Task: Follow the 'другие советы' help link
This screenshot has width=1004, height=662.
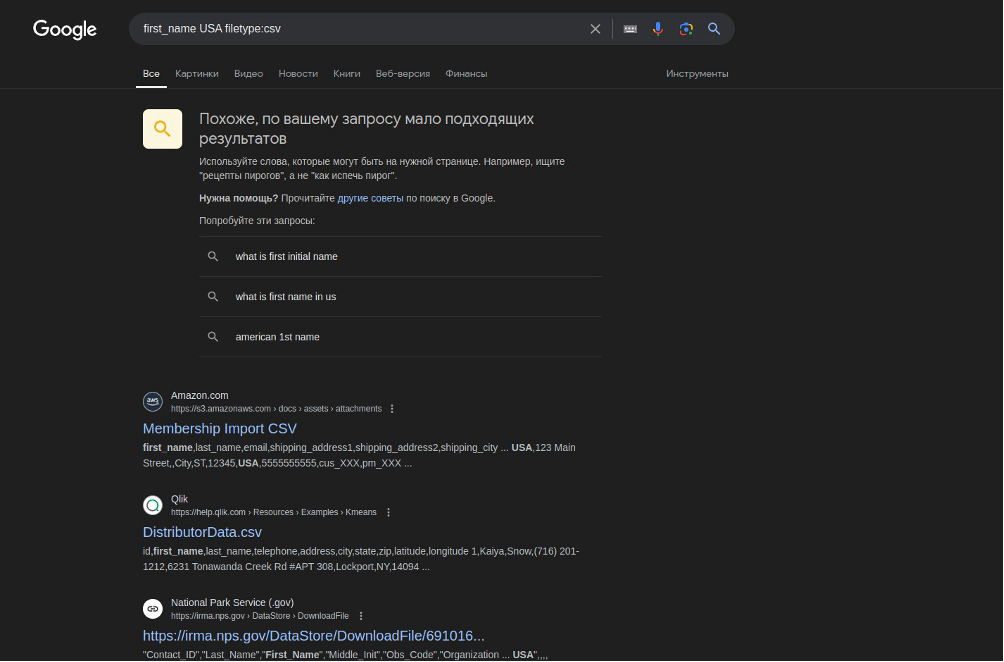Action: (x=370, y=198)
